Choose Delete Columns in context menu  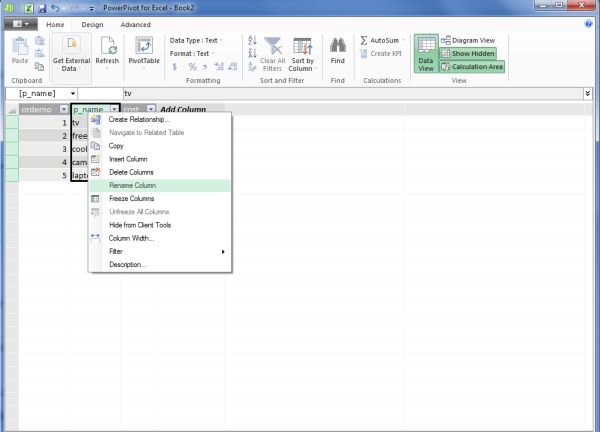pos(160,172)
